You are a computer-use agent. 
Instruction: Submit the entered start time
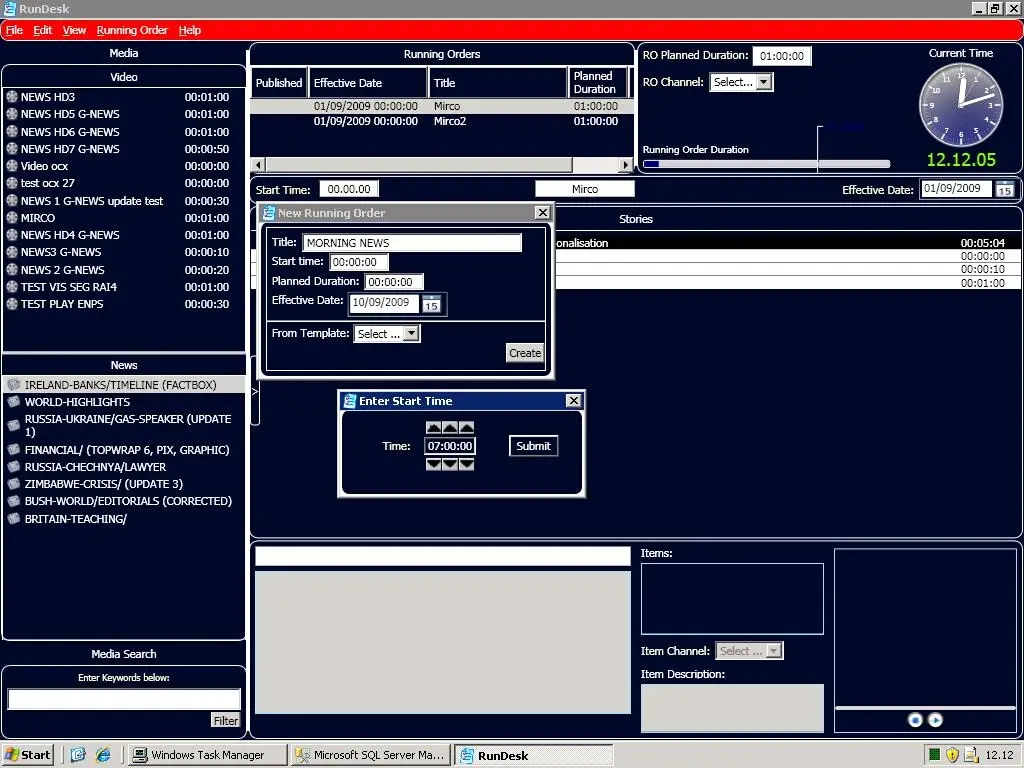pyautogui.click(x=533, y=446)
